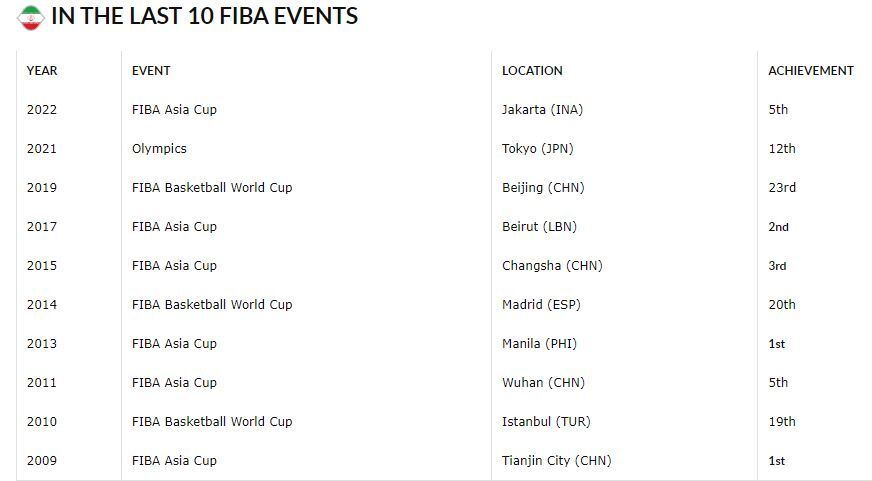Viewport: 872px width, 481px height.
Task: Select the 2022 FIBA Asia Cup event
Action: 174,110
